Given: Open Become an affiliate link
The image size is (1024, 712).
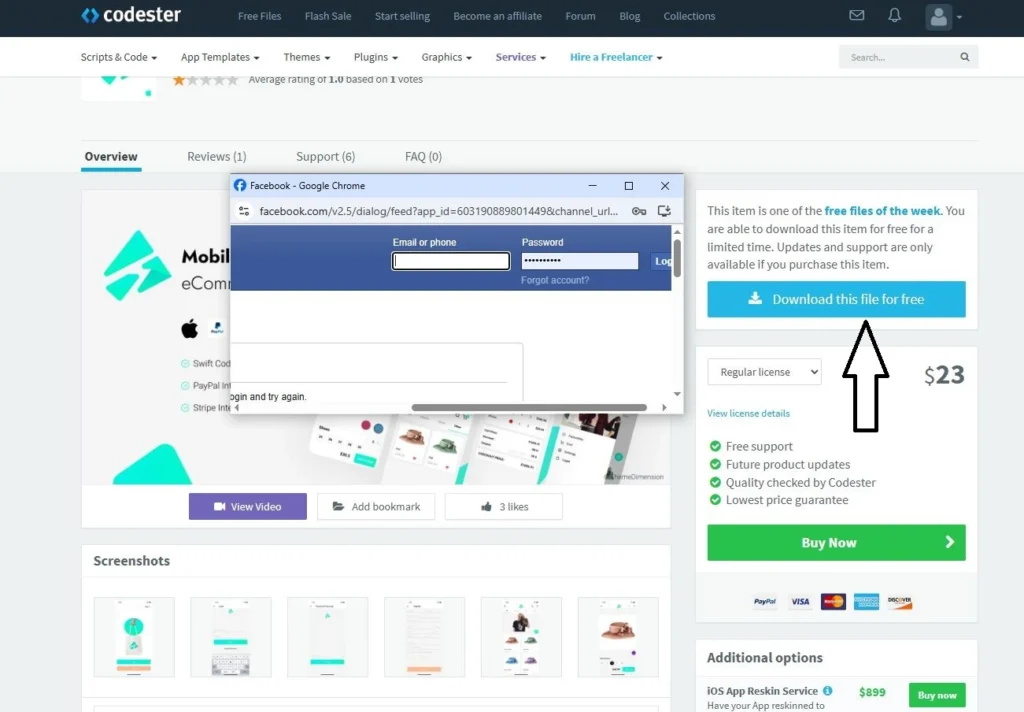Looking at the screenshot, I should 498,16.
